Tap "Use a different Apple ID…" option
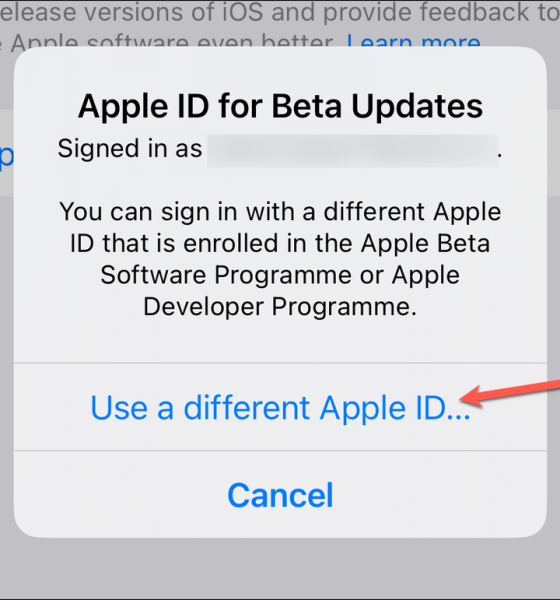The height and width of the screenshot is (600, 560). (x=280, y=408)
